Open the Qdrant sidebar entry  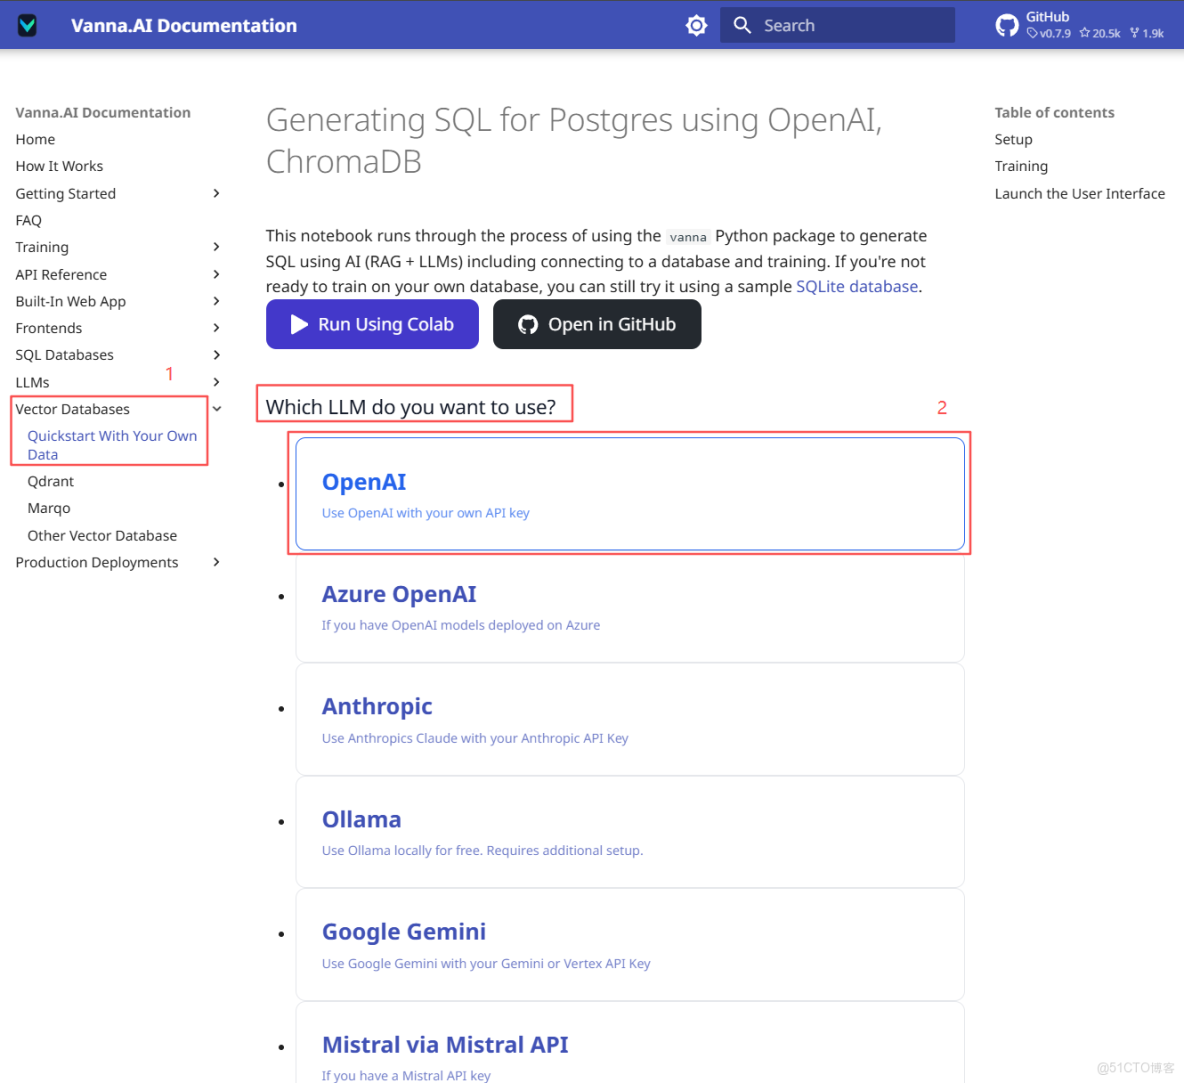51,481
